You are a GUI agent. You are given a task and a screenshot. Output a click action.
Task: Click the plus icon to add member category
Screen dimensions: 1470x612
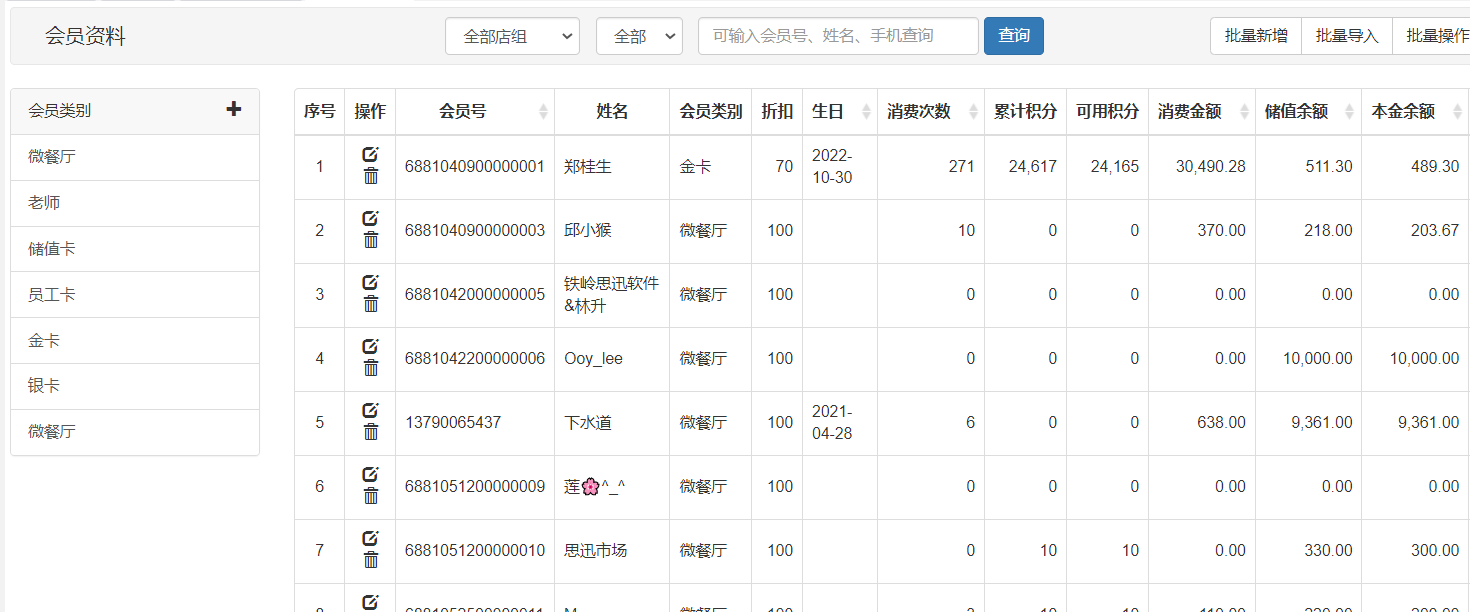pos(234,109)
